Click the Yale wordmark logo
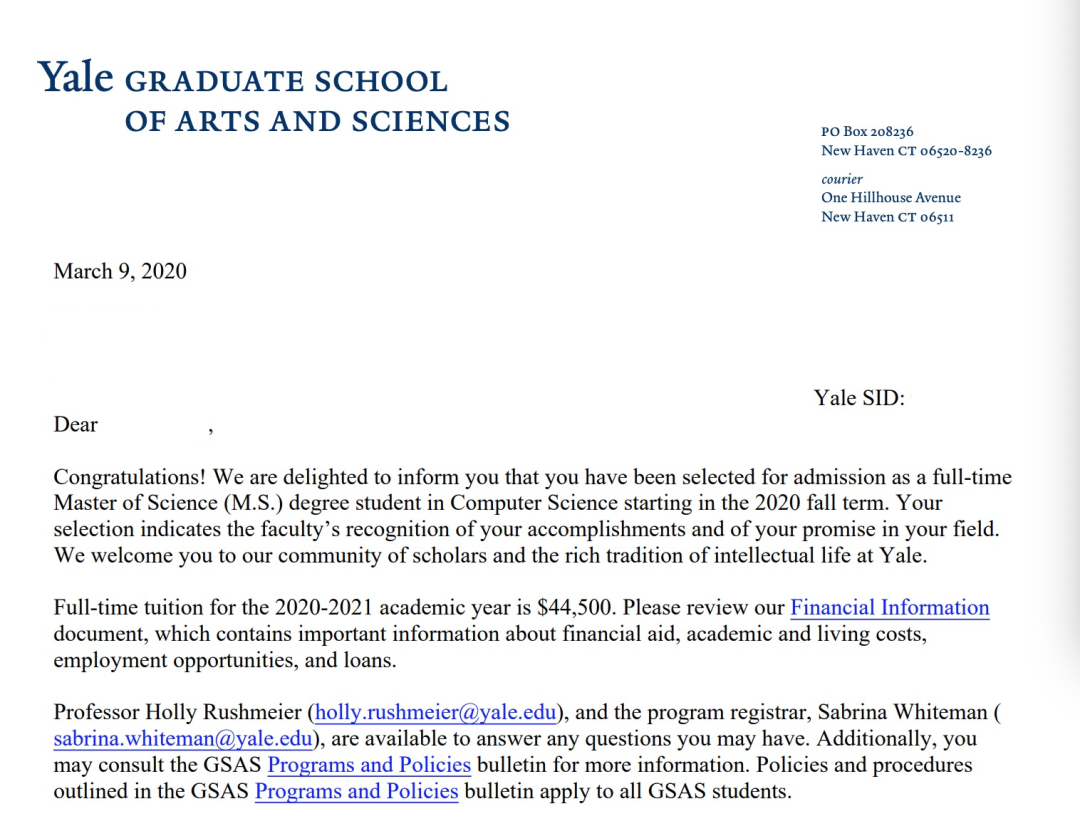1080x826 pixels. 76,78
